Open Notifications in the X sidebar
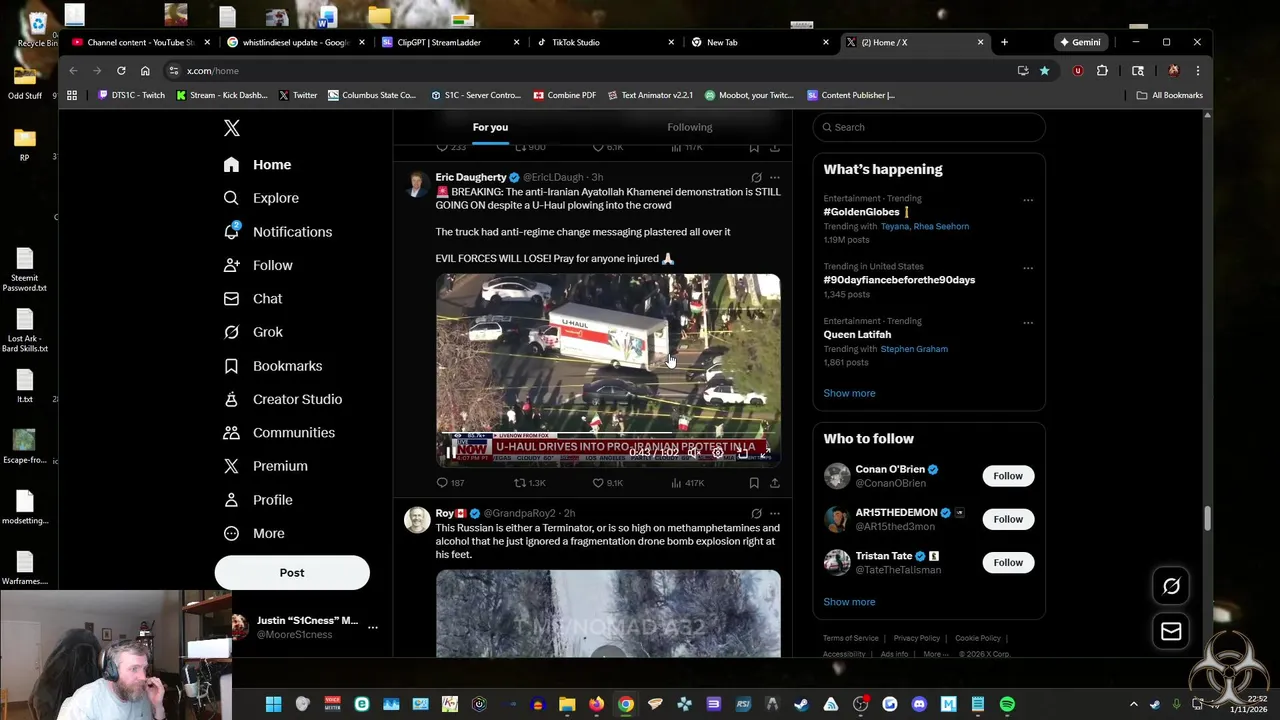The height and width of the screenshot is (720, 1280). pyautogui.click(x=278, y=232)
